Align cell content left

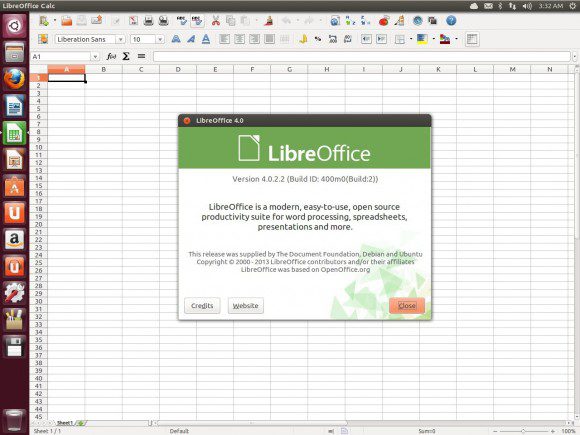(x=225, y=39)
